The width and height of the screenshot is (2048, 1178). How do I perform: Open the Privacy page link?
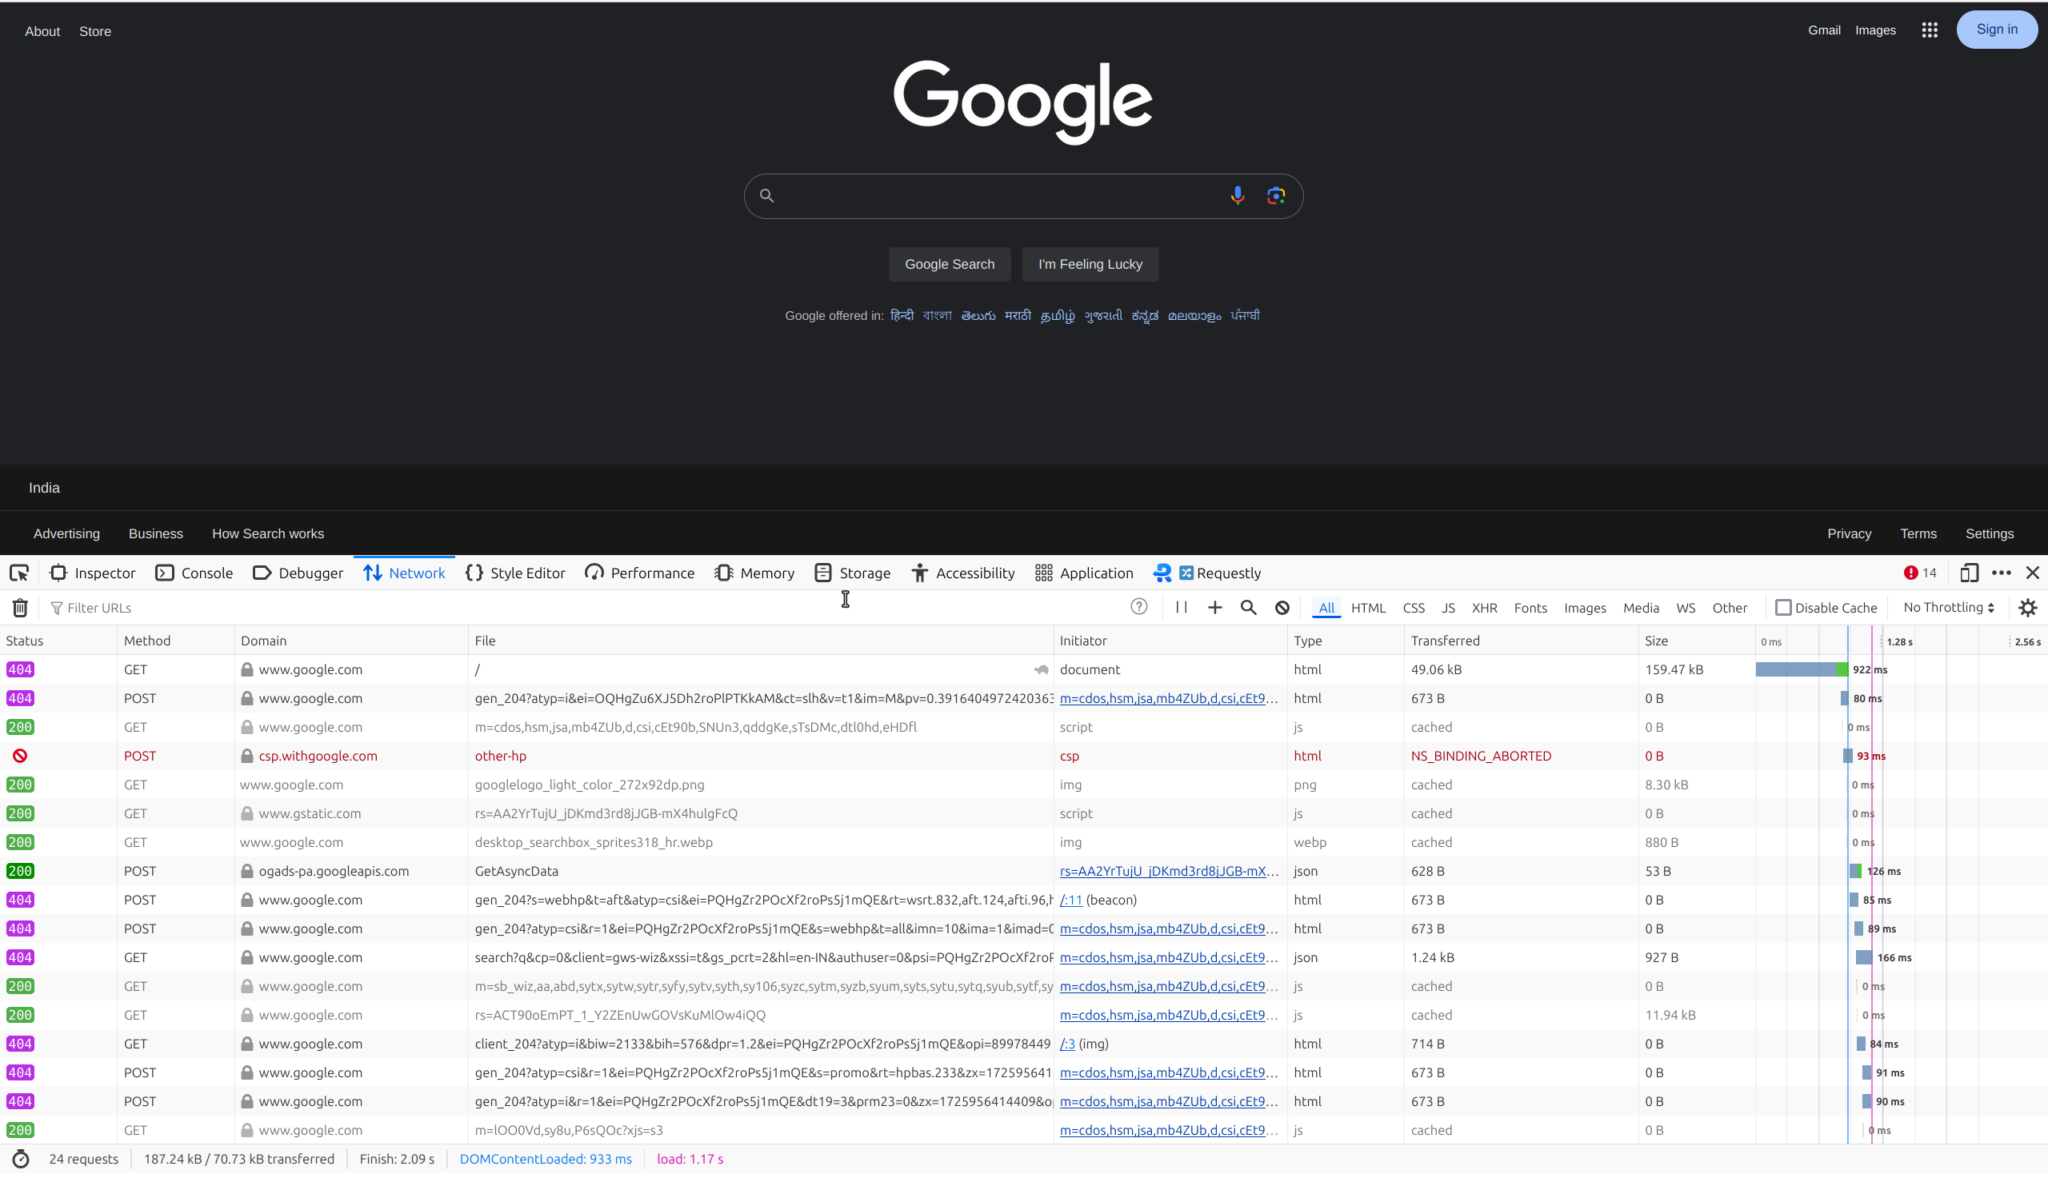[x=1848, y=533]
